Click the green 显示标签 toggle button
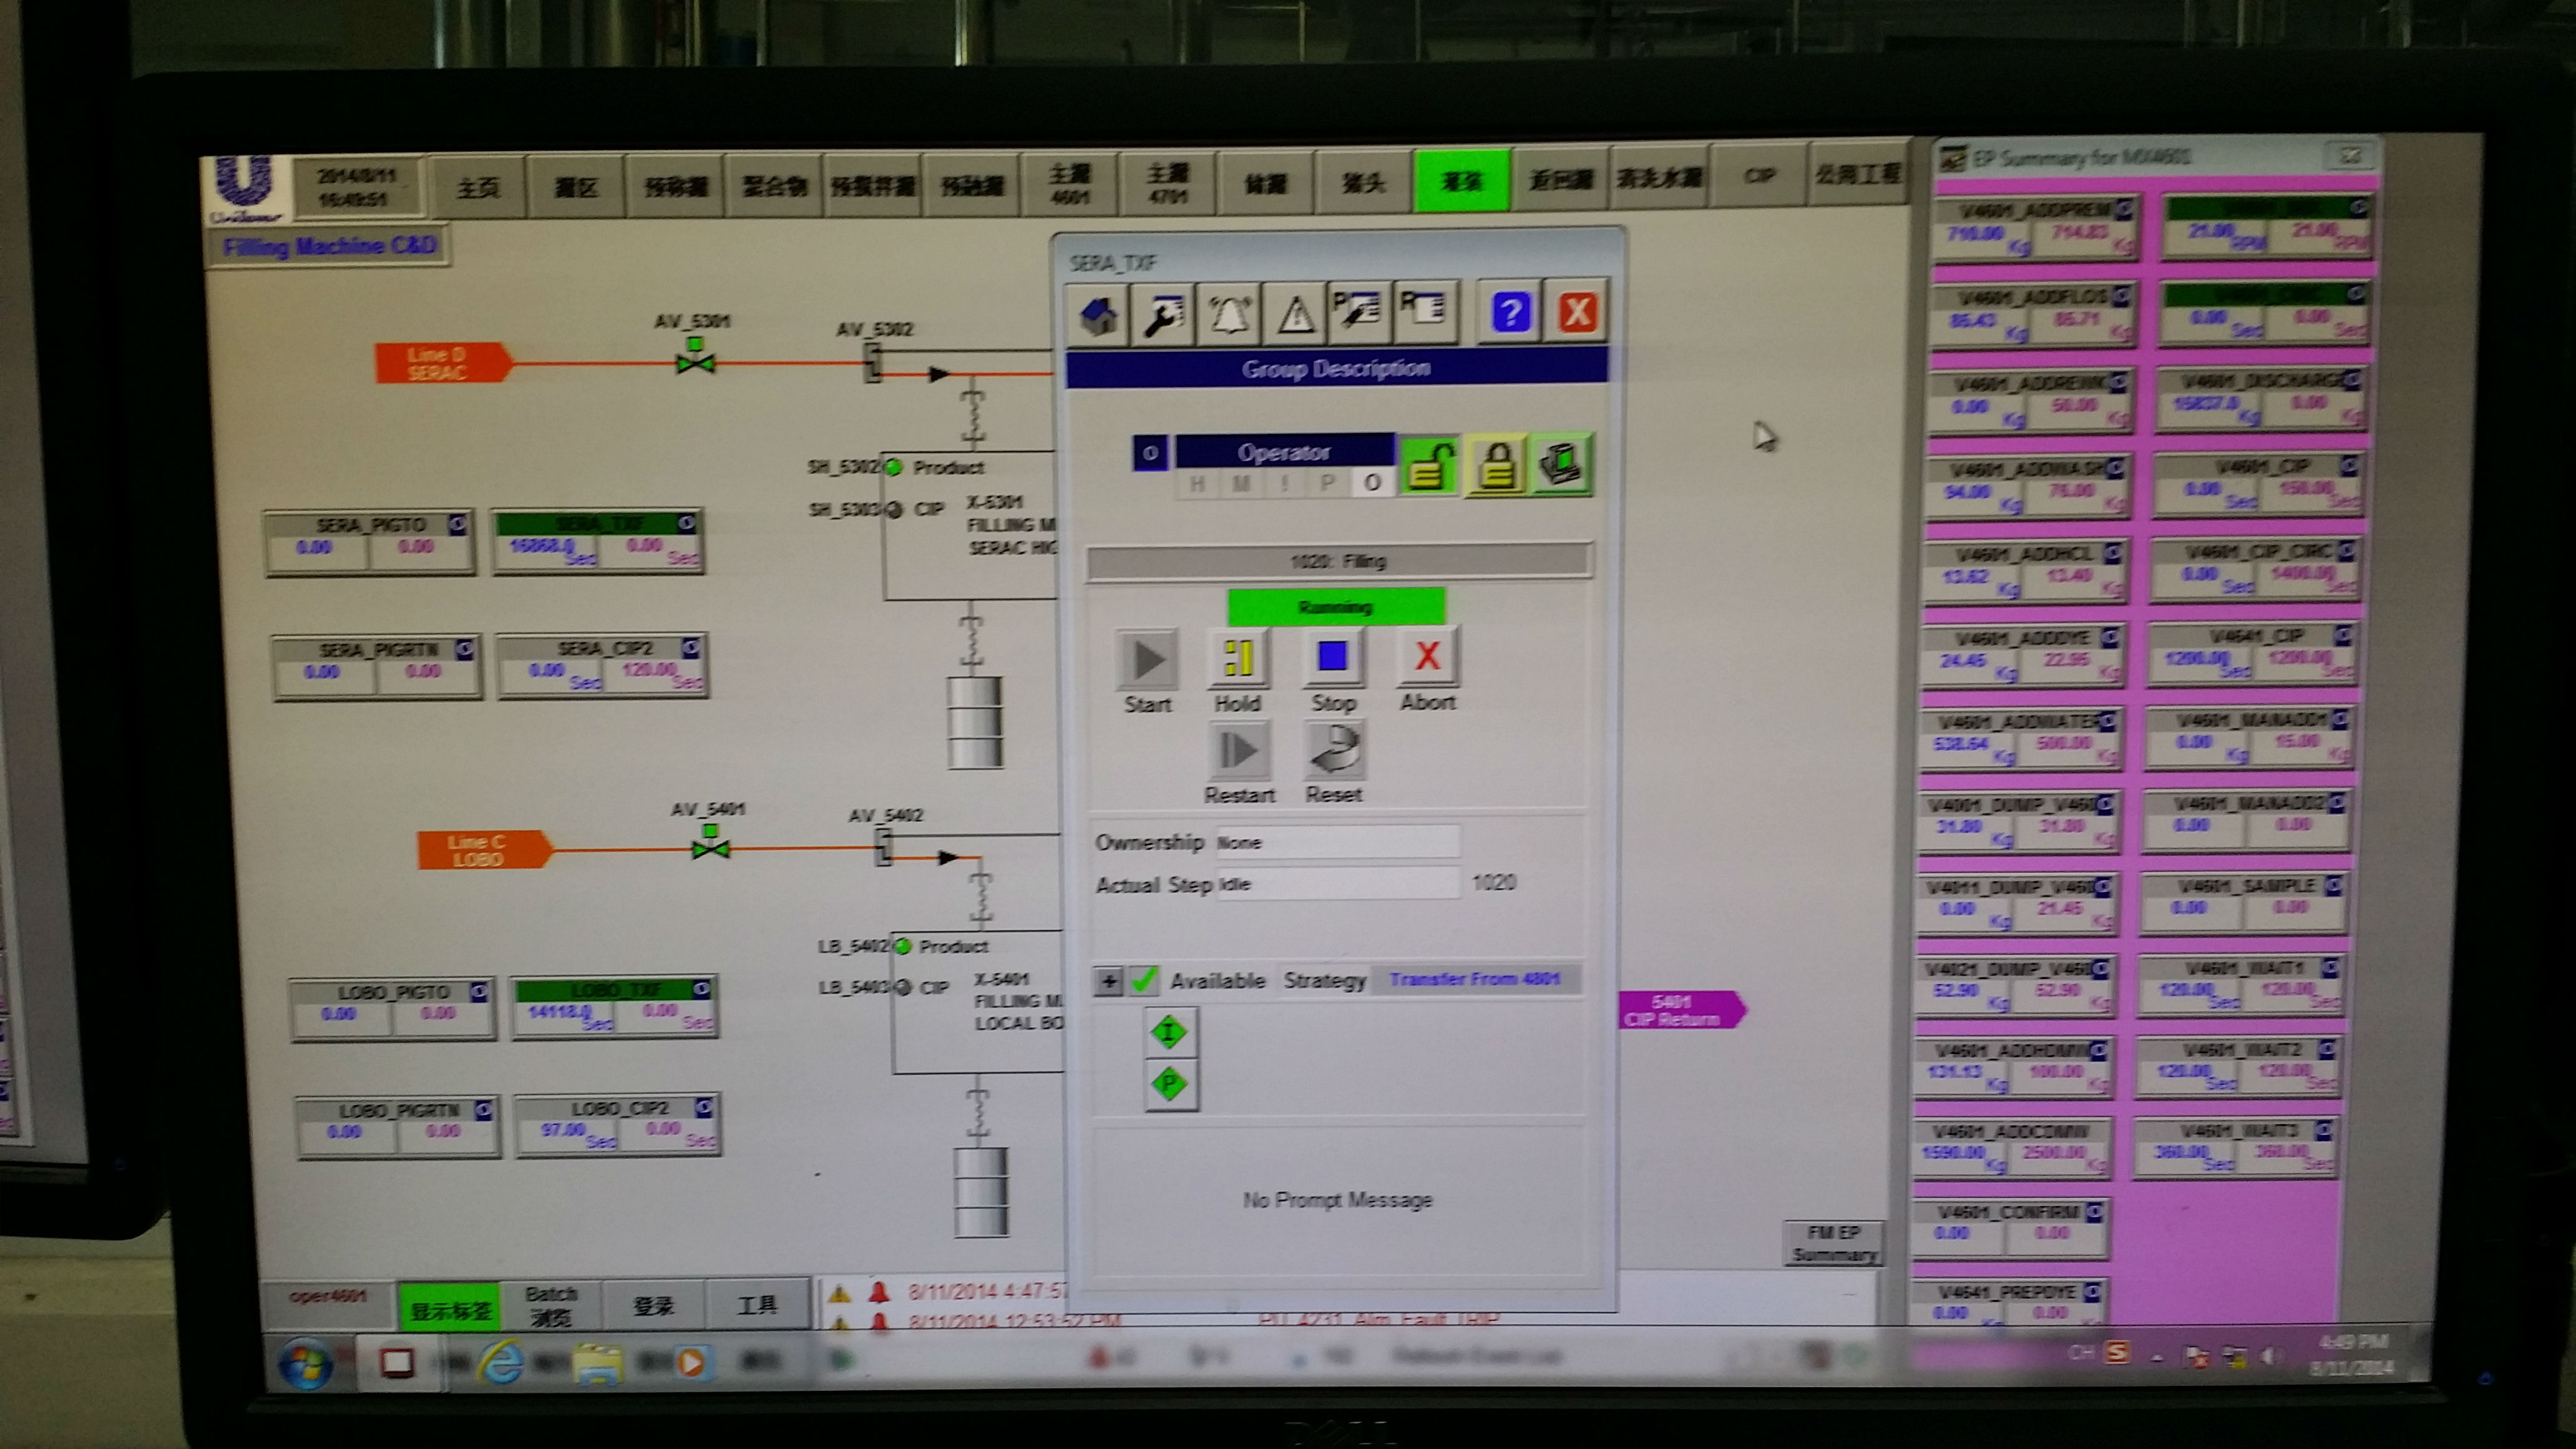The height and width of the screenshot is (1449, 2576). pyautogui.click(x=450, y=1308)
